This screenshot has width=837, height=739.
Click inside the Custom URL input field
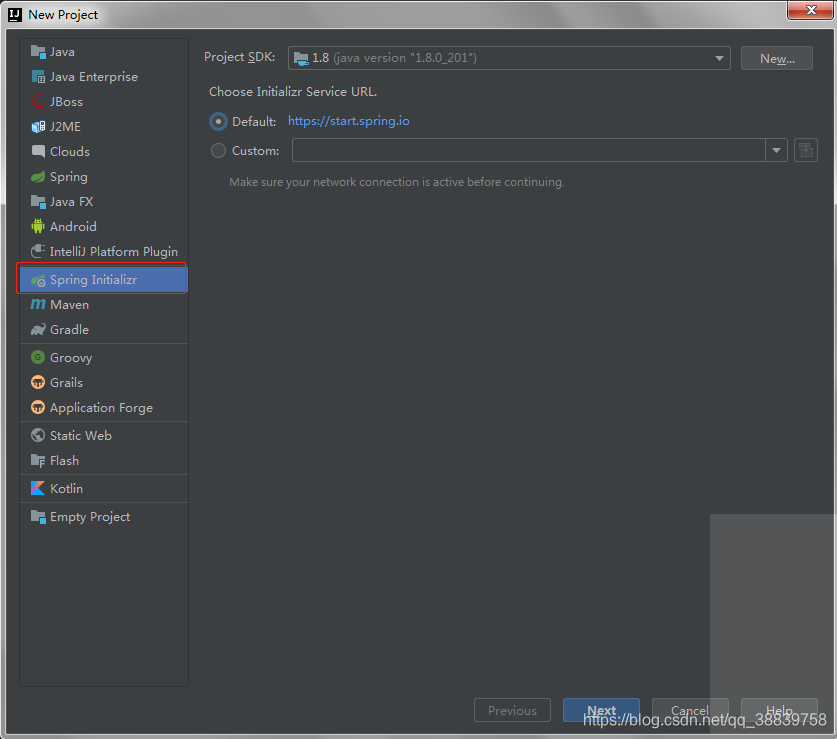click(528, 150)
